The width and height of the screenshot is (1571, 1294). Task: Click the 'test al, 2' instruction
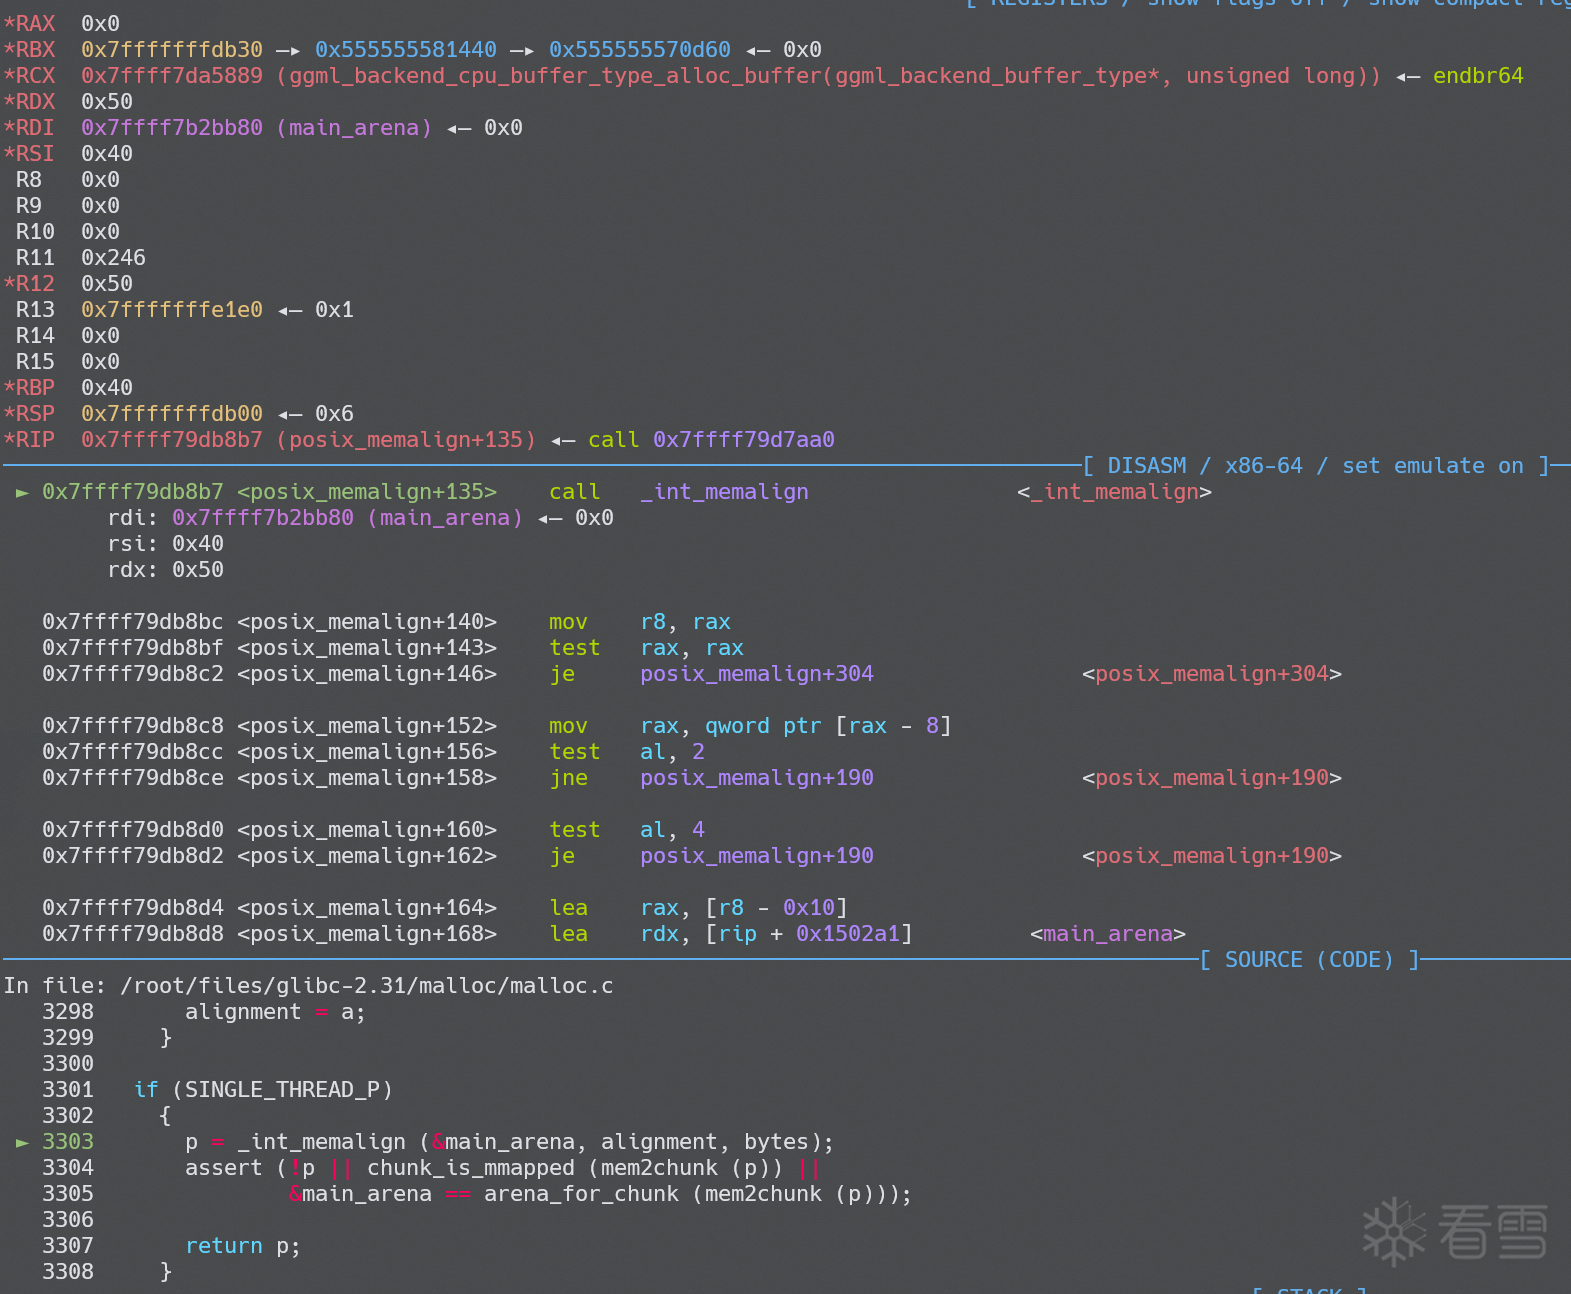[x=627, y=751]
